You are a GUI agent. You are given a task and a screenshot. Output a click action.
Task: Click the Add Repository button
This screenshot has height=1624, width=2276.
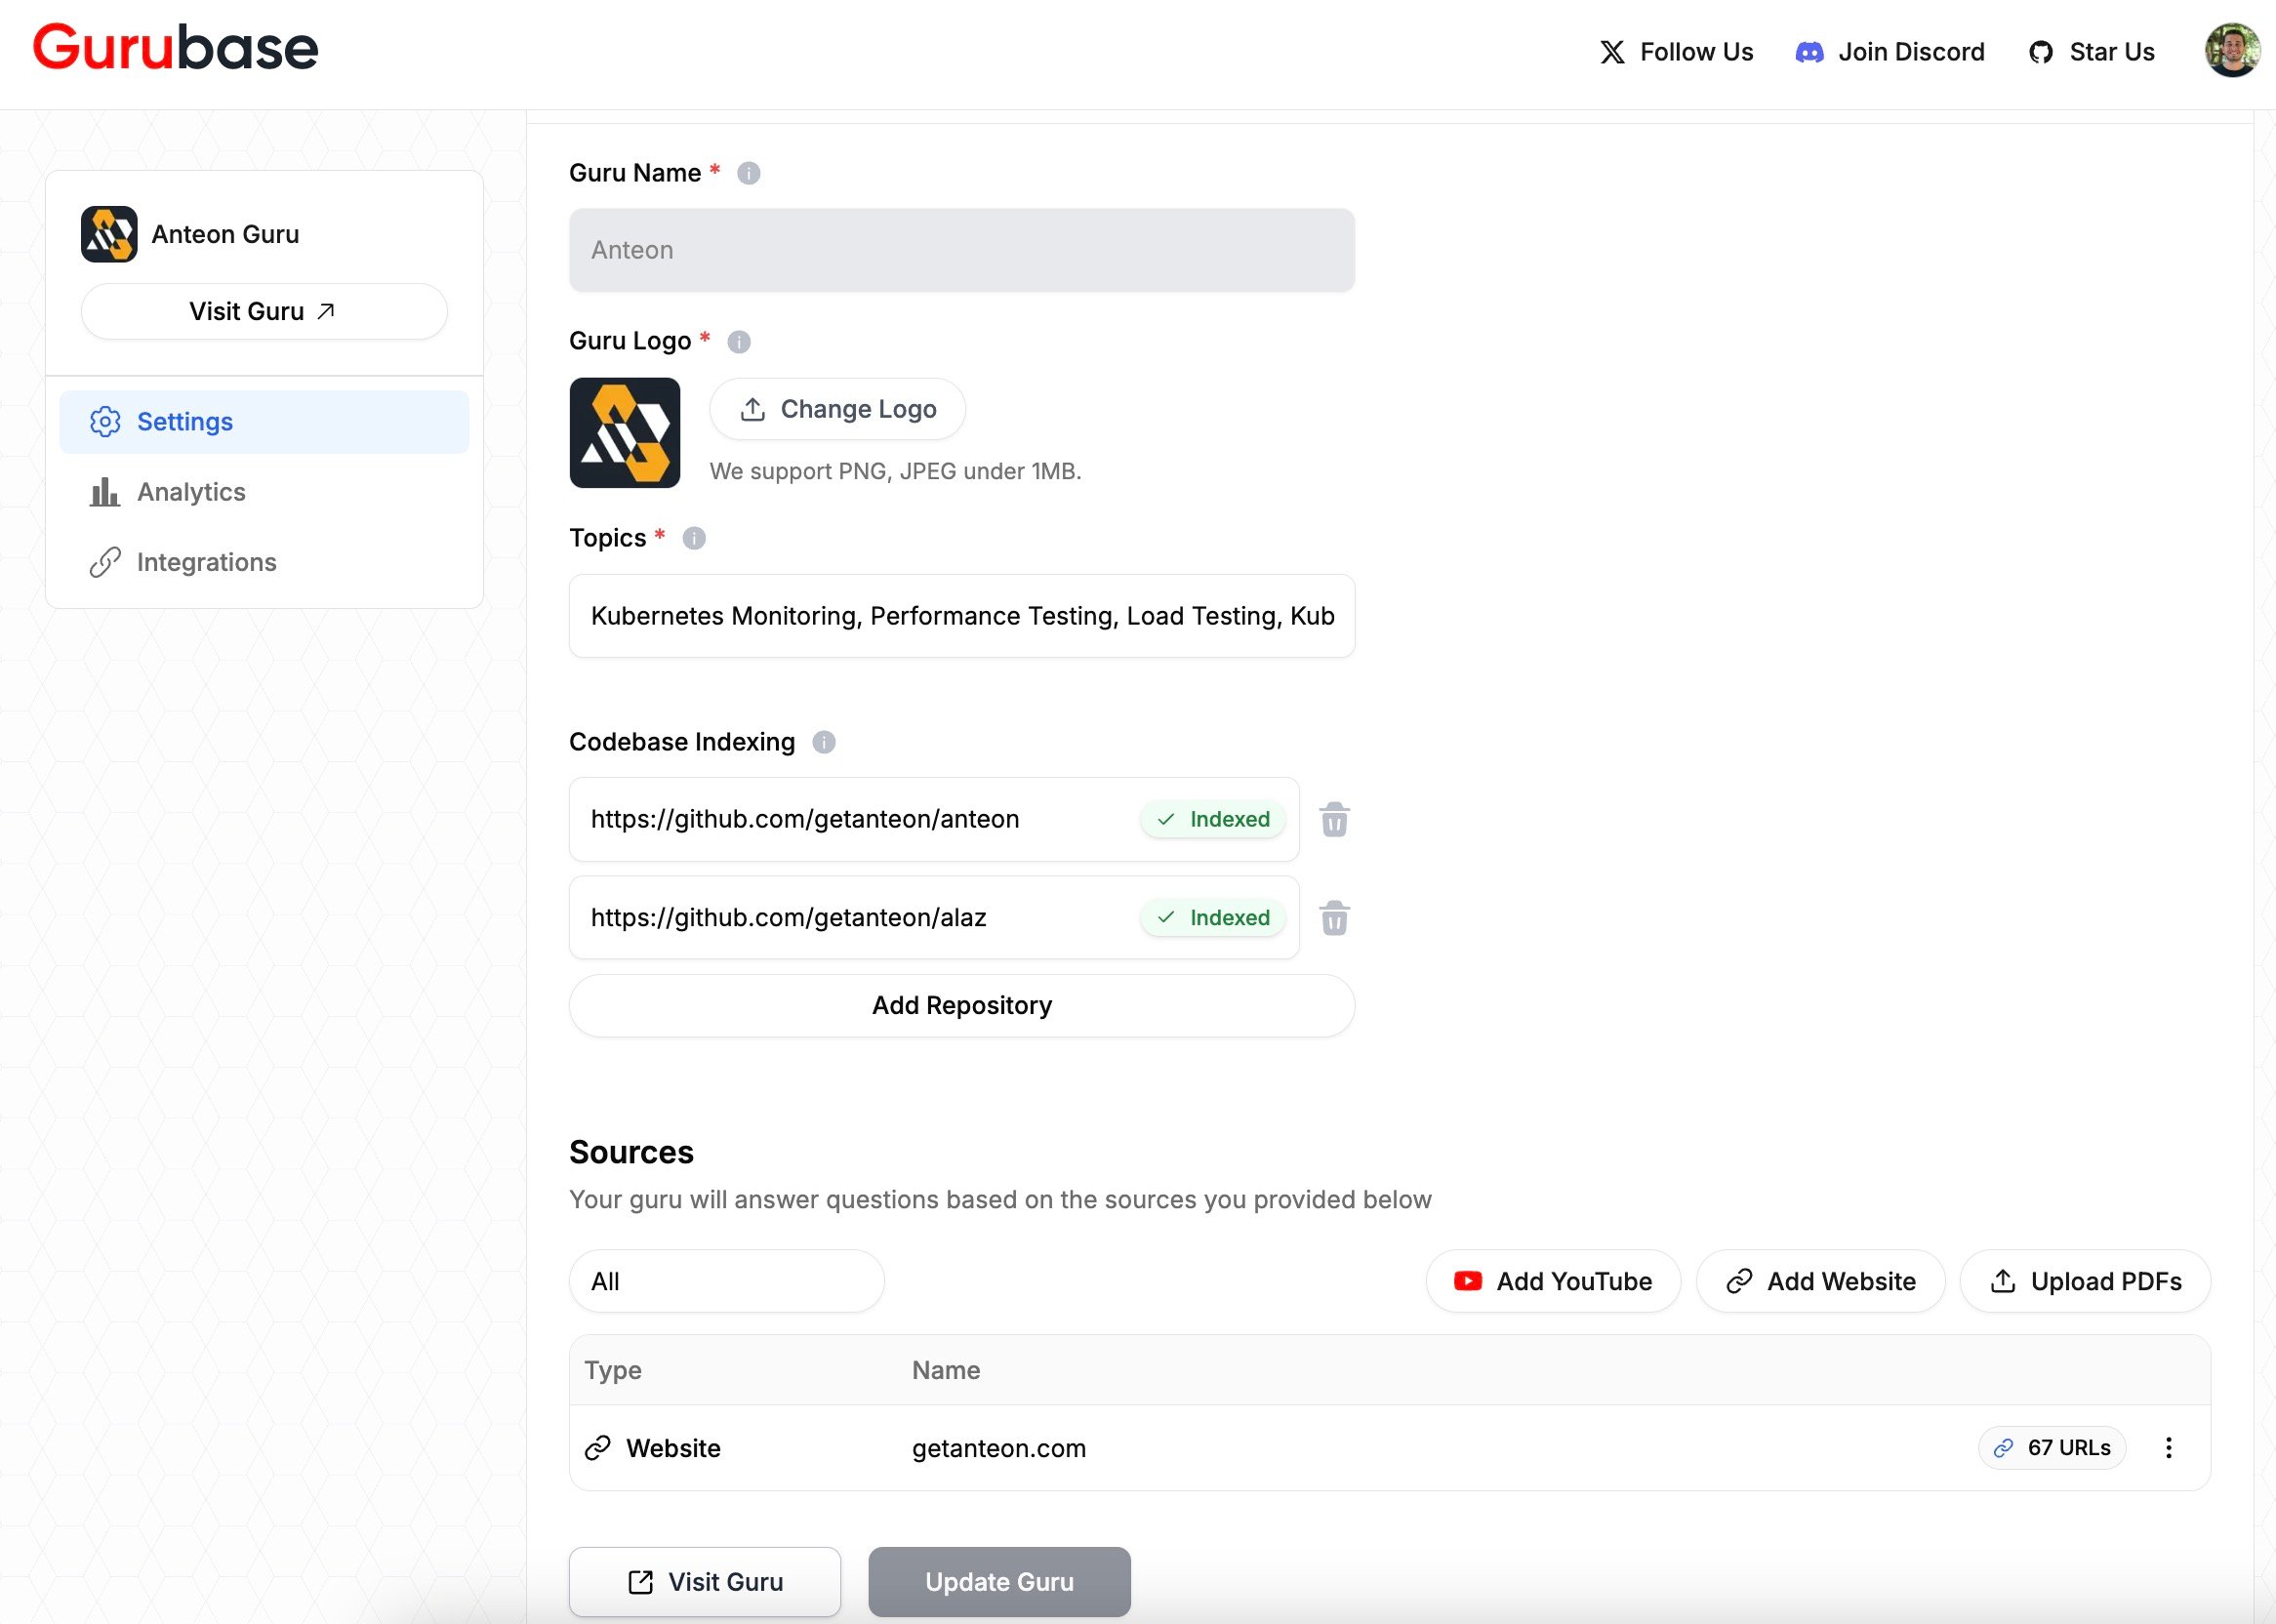coord(961,1005)
